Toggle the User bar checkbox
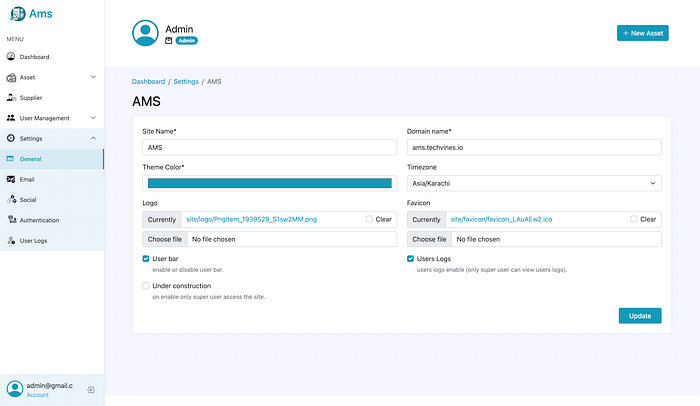Screen dimensions: 700x406 [x=146, y=259]
